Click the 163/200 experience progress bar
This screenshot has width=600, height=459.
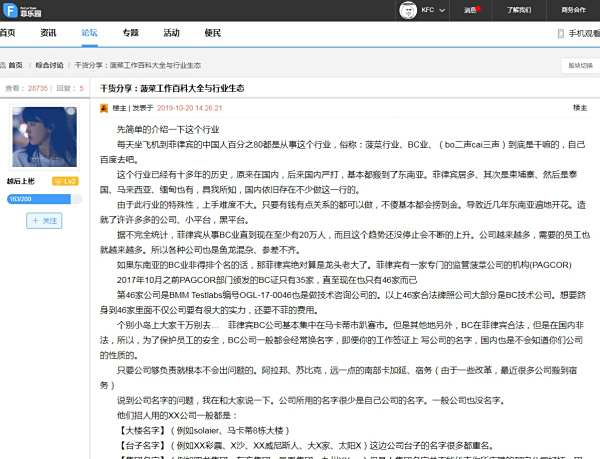click(44, 199)
